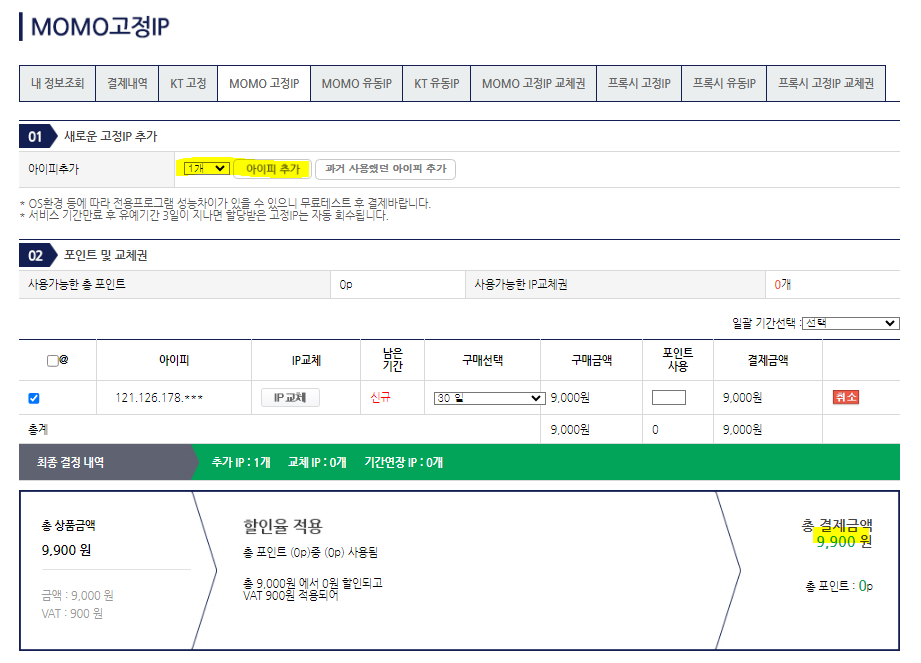Open the 내 정보조회 tab
The image size is (921, 663).
tap(57, 84)
